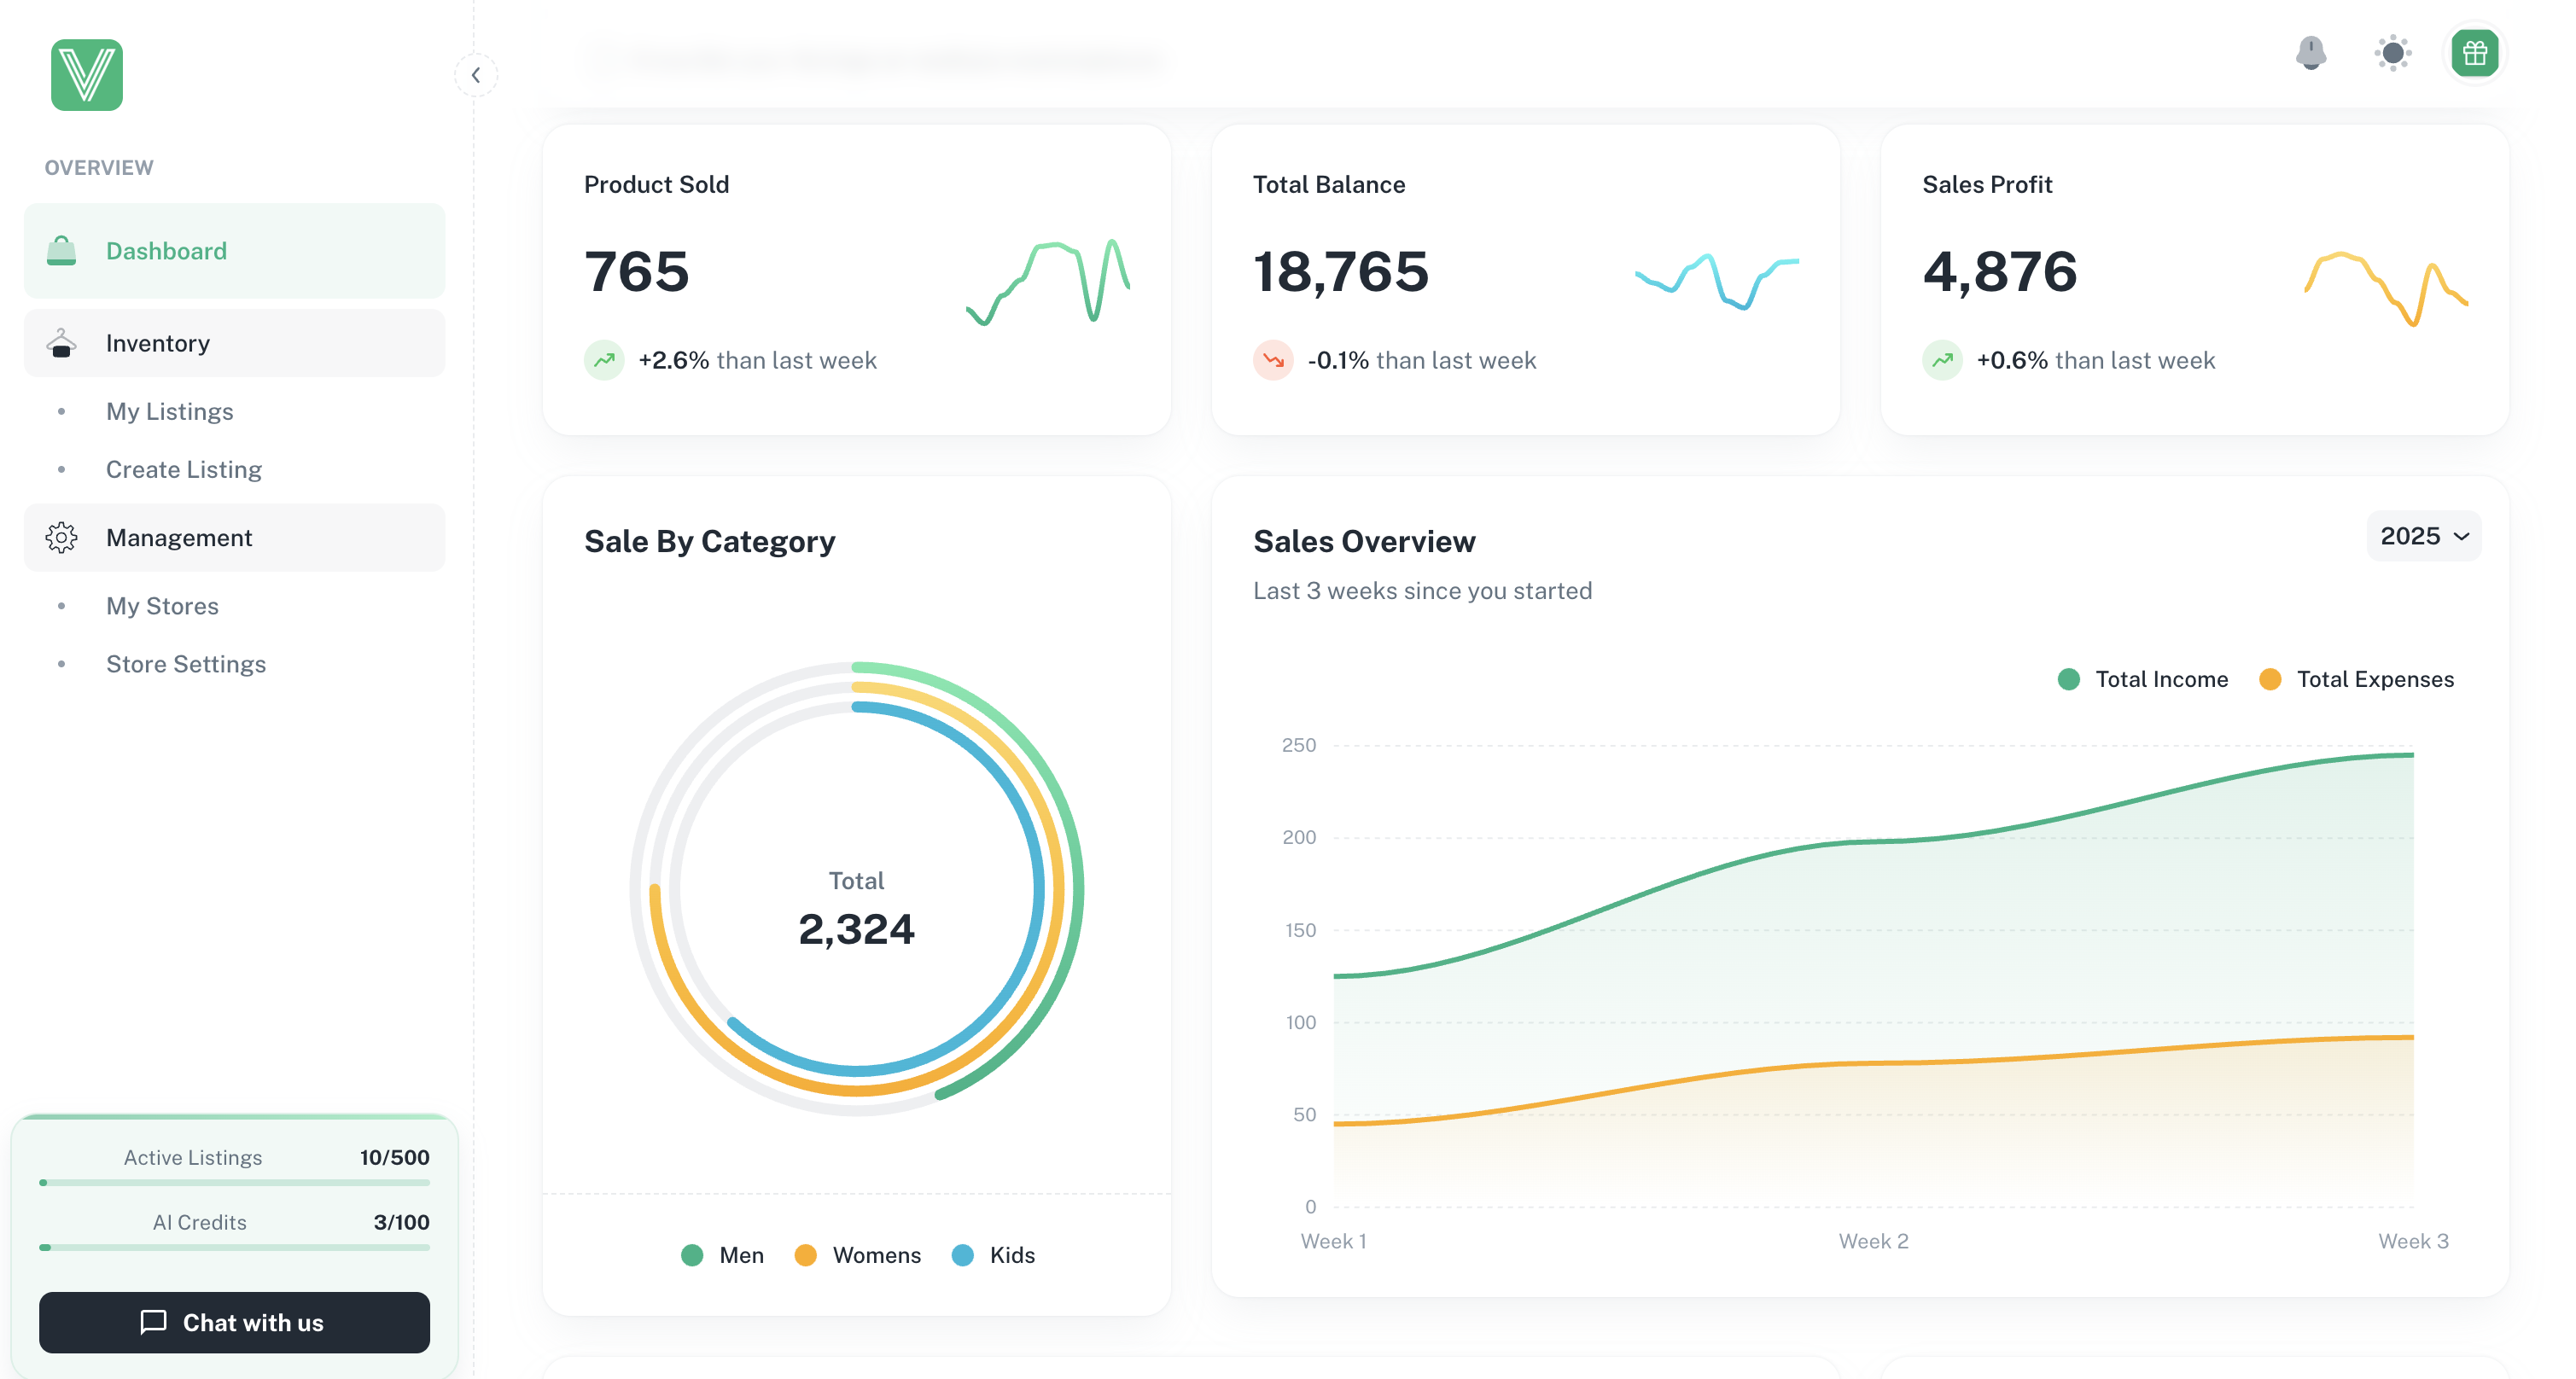Toggle the Kids category legend
The image size is (2576, 1379).
click(x=993, y=1255)
